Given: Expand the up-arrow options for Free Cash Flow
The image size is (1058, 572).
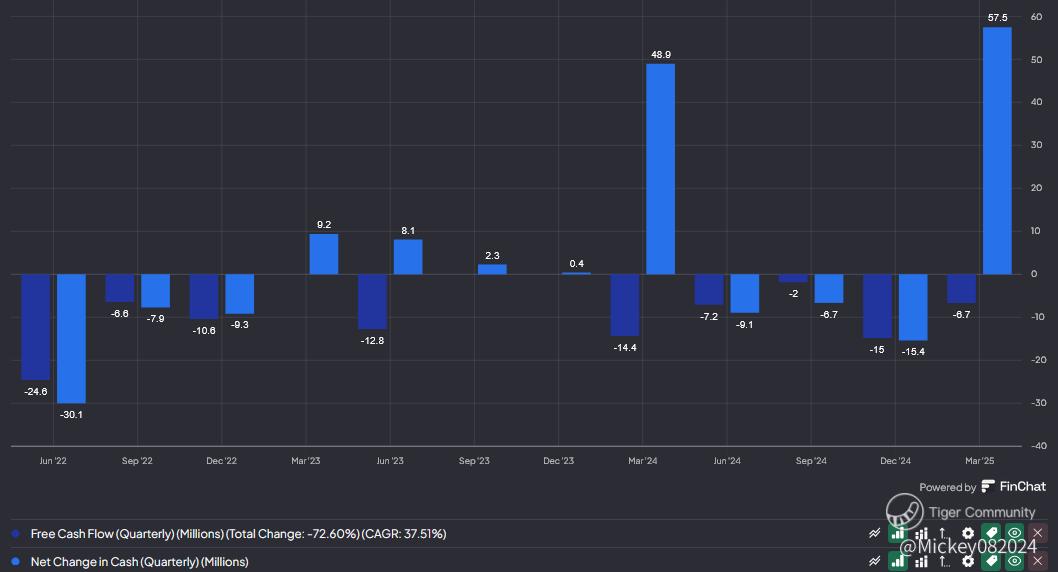Looking at the screenshot, I should (x=943, y=534).
